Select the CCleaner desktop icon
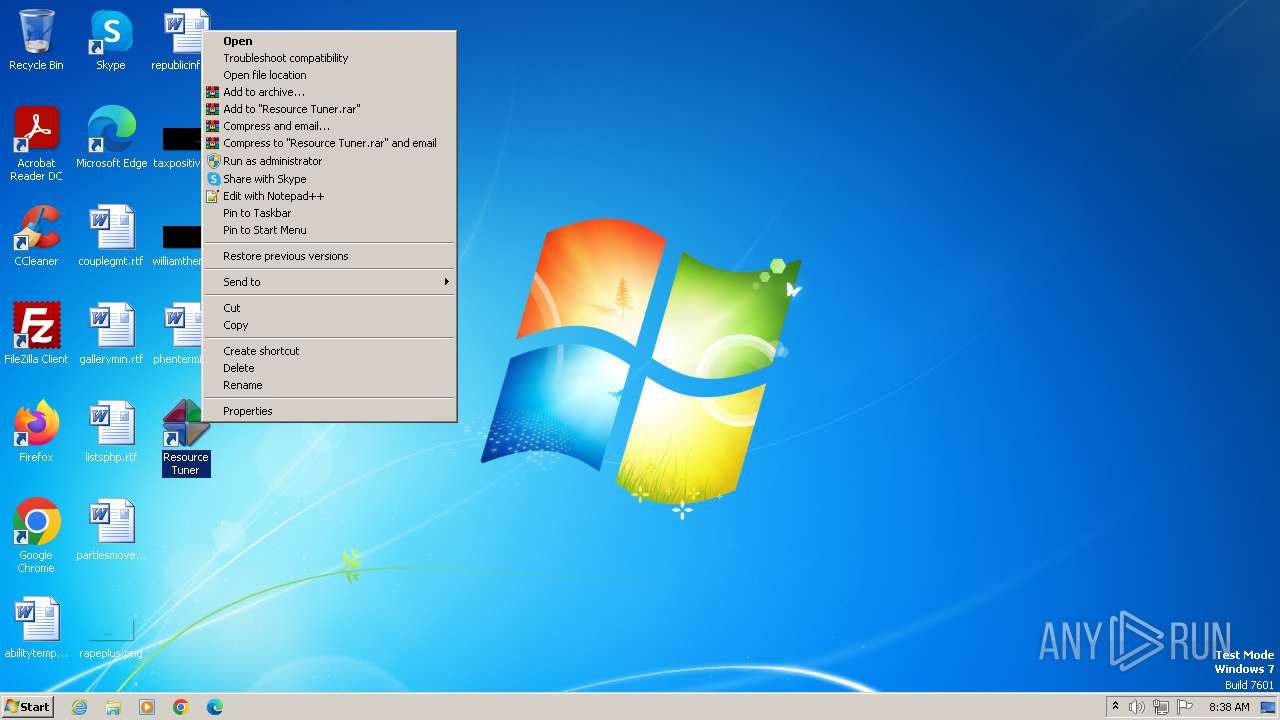The image size is (1280, 720). 36,236
